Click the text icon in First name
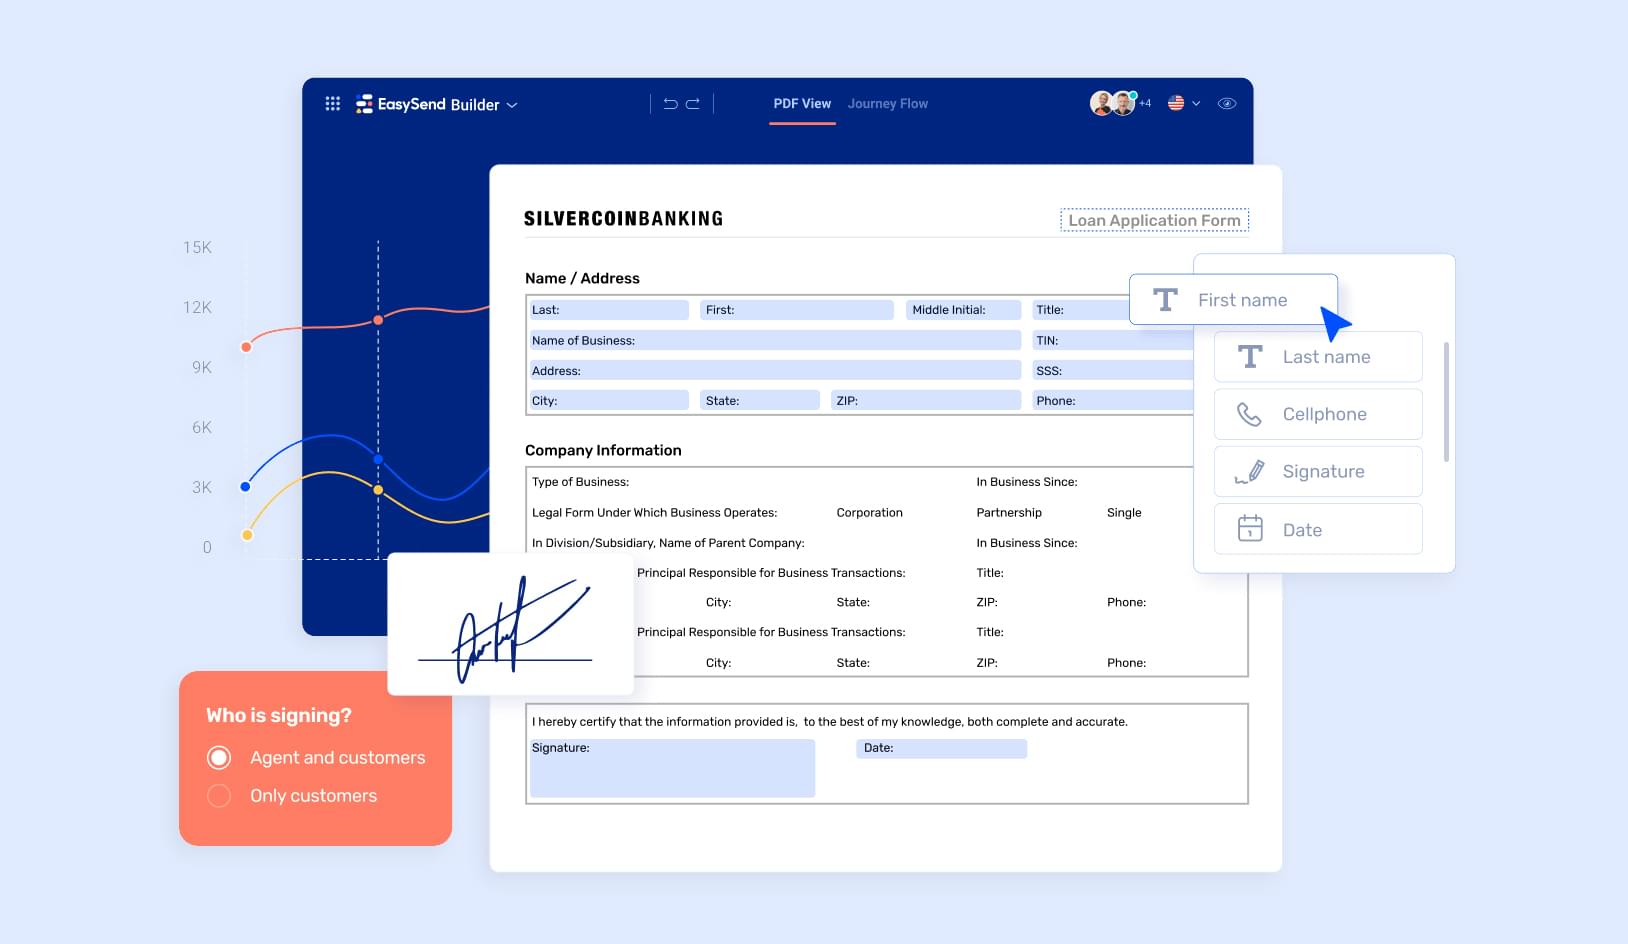The width and height of the screenshot is (1628, 944). click(1165, 300)
